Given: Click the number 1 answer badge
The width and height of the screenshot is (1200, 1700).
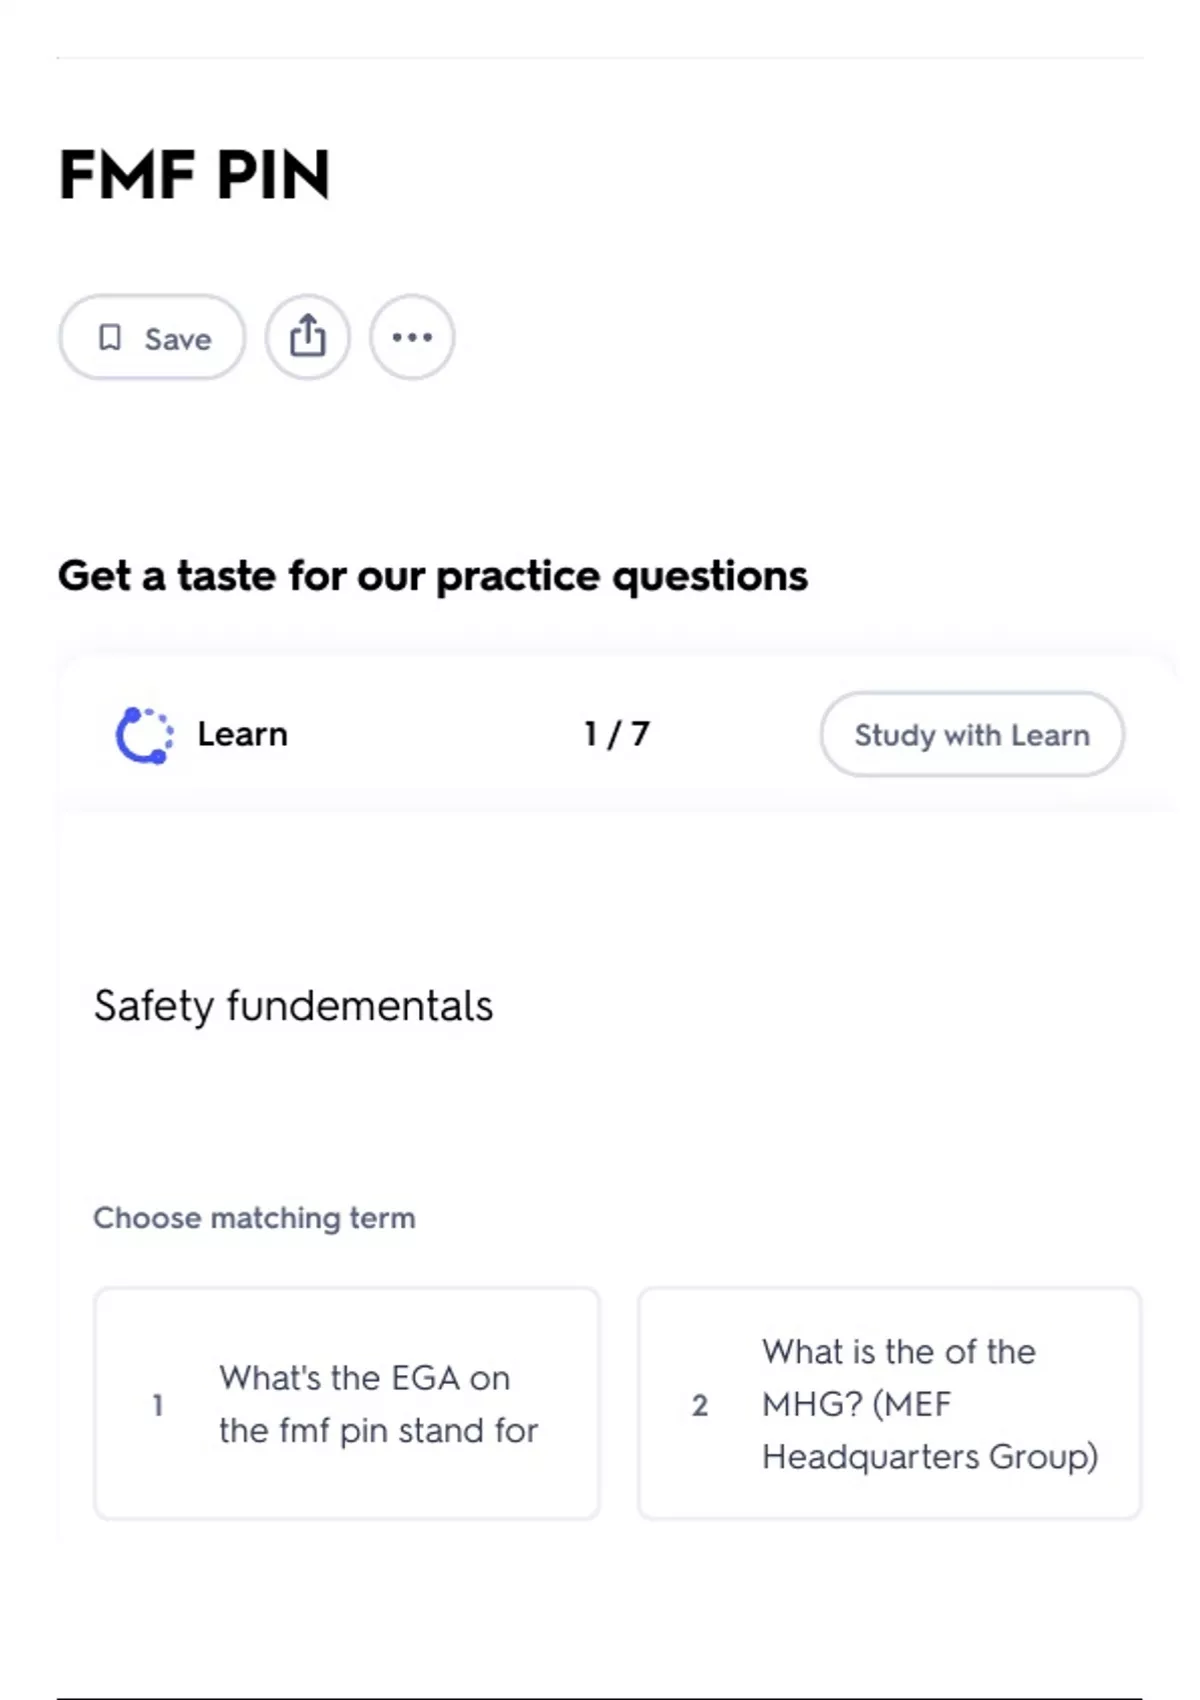Looking at the screenshot, I should (157, 1405).
